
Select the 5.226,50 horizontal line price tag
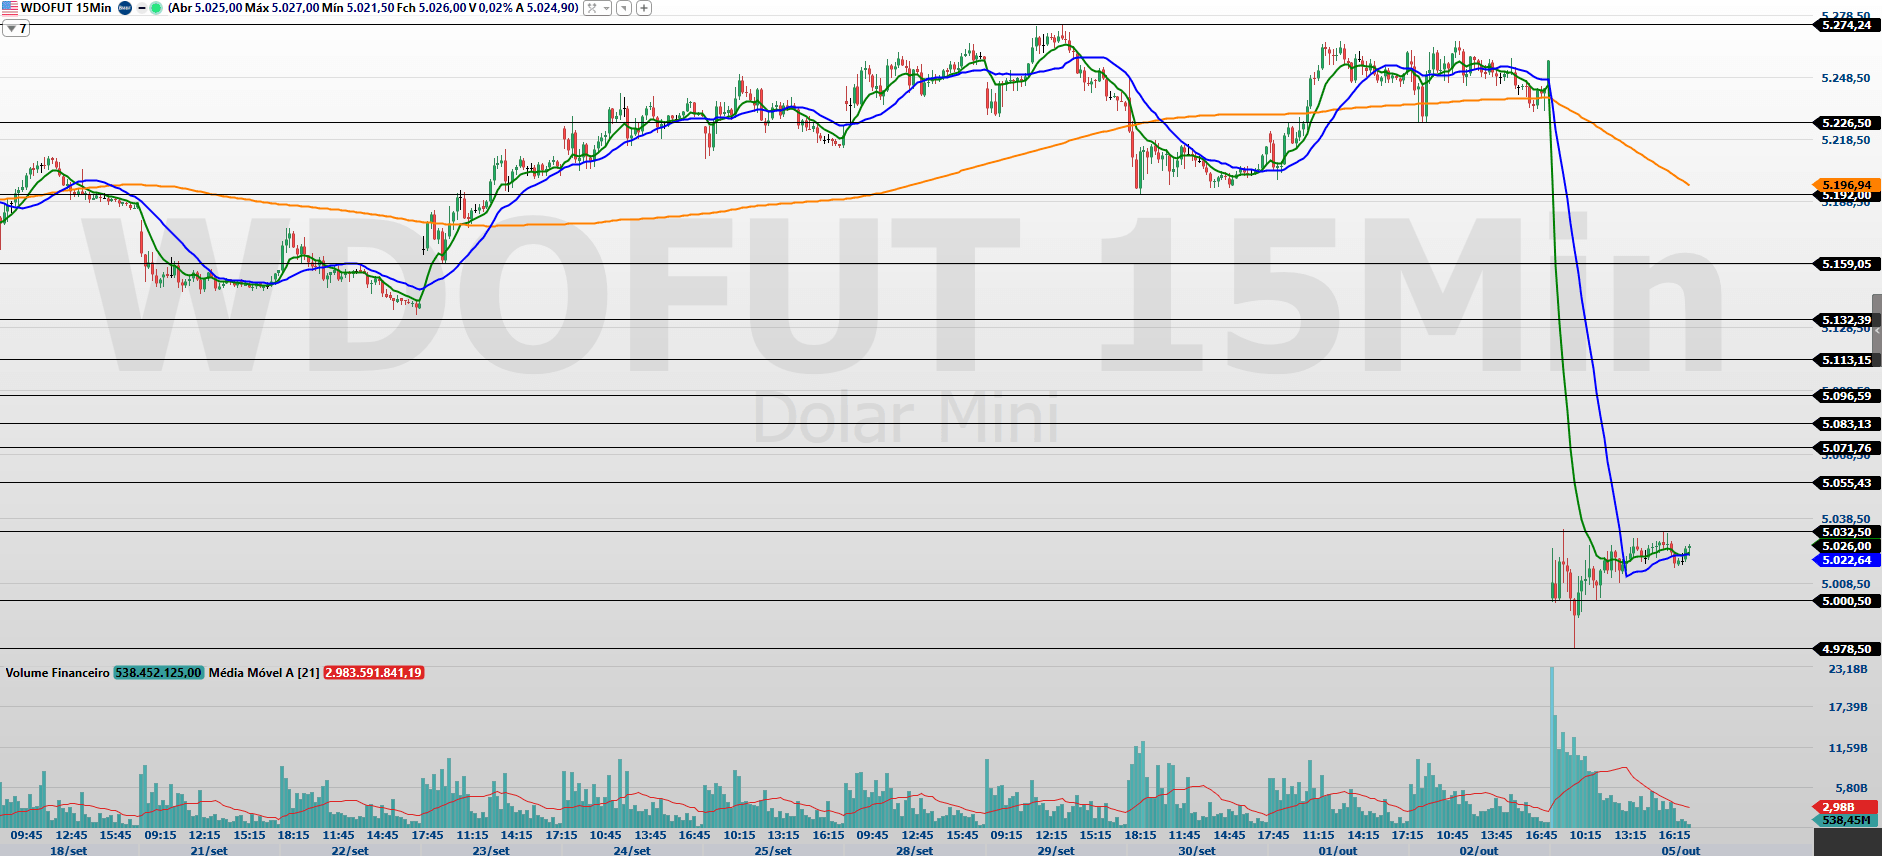[x=1846, y=123]
